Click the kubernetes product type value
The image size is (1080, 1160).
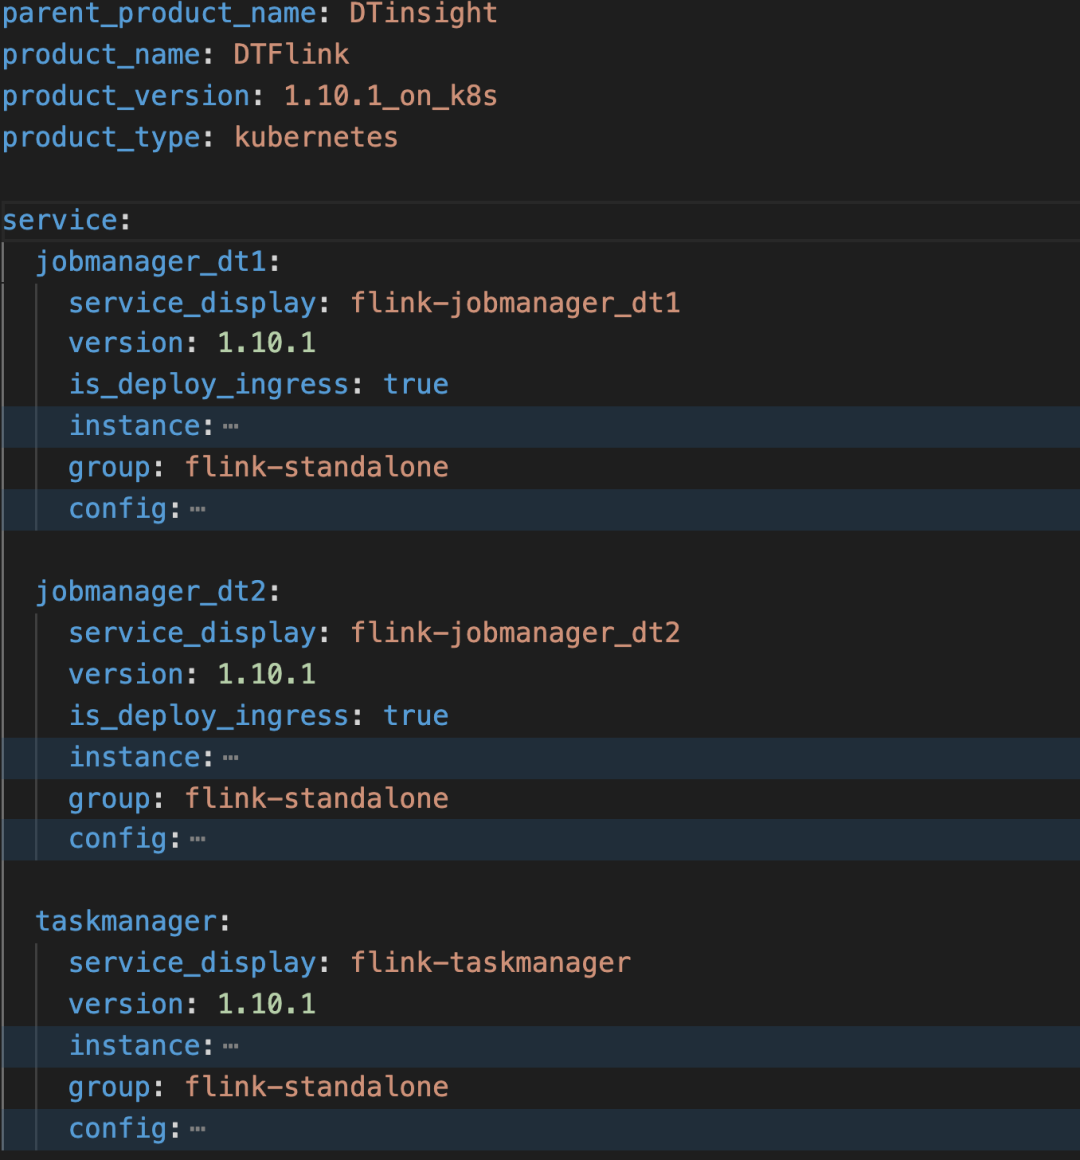pyautogui.click(x=316, y=137)
